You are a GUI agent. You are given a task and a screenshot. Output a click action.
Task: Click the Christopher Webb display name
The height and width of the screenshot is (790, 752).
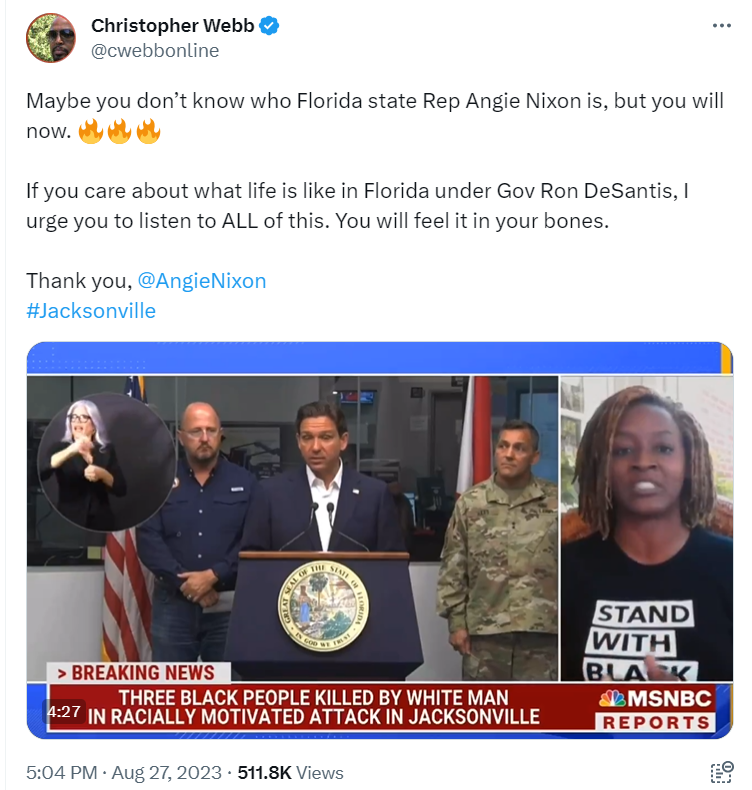pos(172,25)
